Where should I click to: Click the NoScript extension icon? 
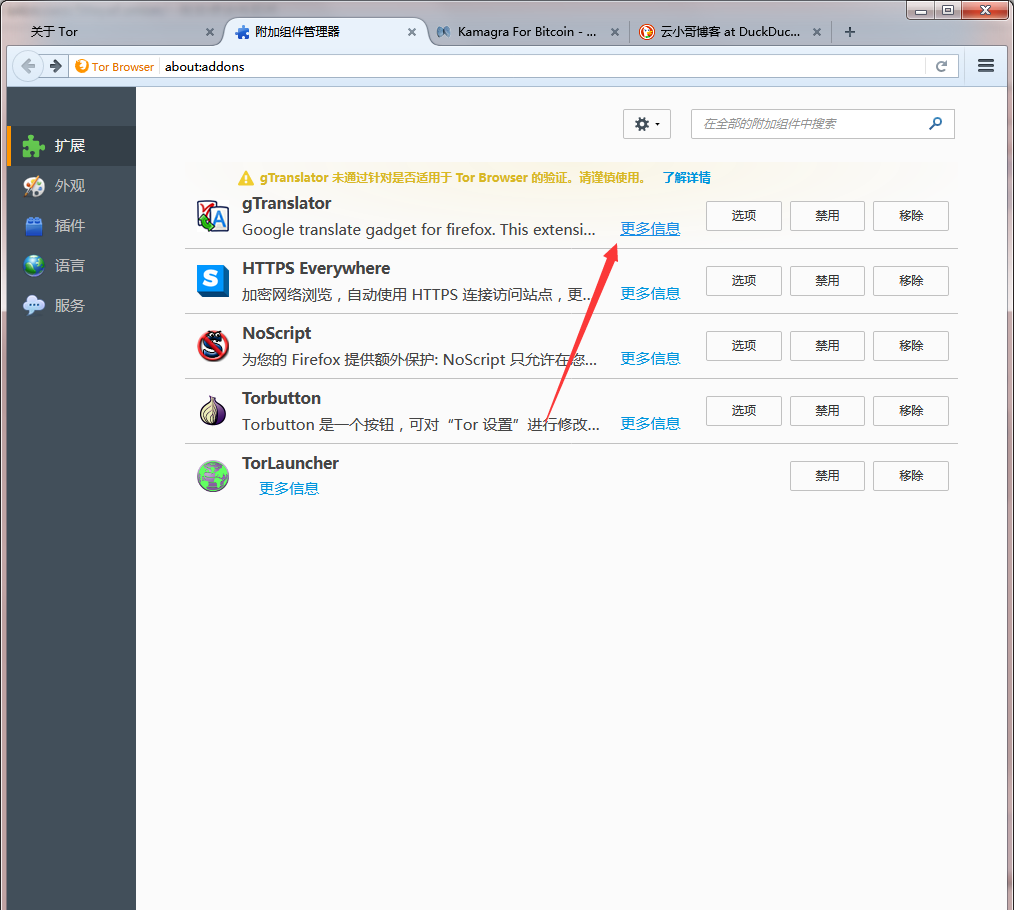[213, 346]
